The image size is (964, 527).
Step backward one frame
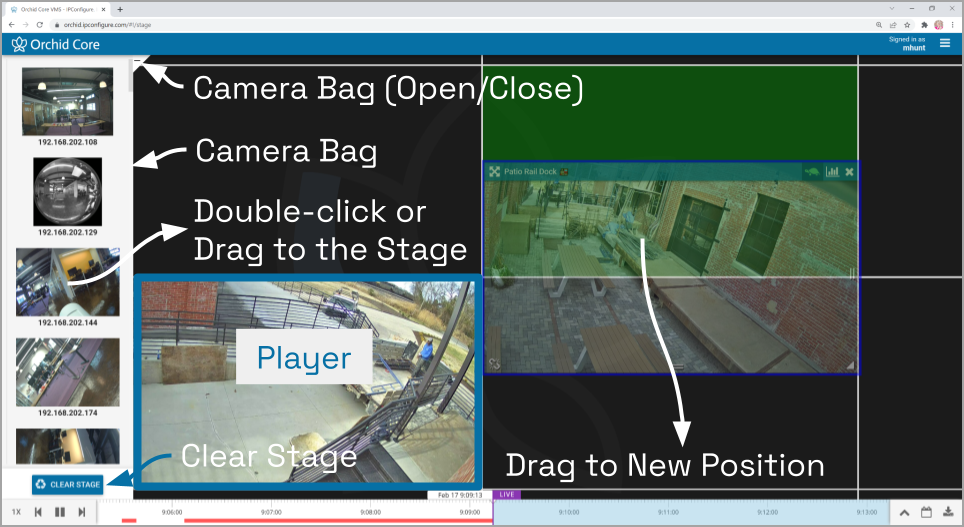[38, 512]
